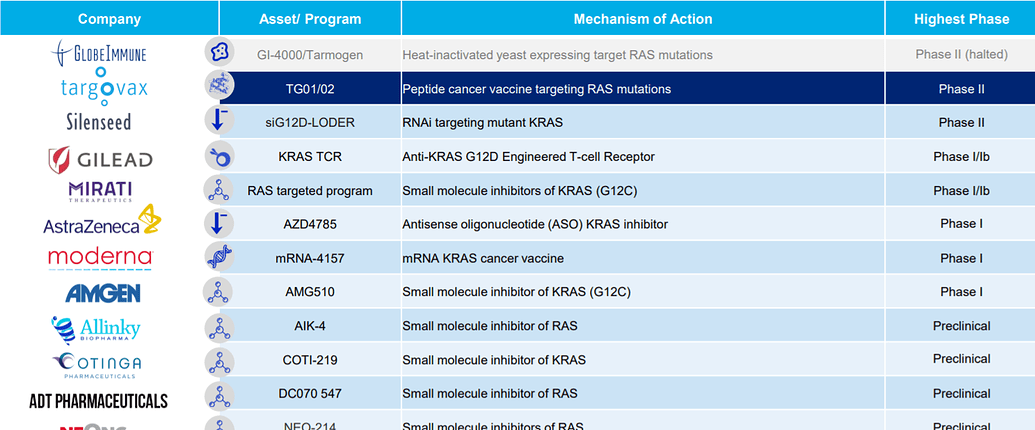
Task: Click Phase I in the AZD4785 row
Action: pos(962,224)
